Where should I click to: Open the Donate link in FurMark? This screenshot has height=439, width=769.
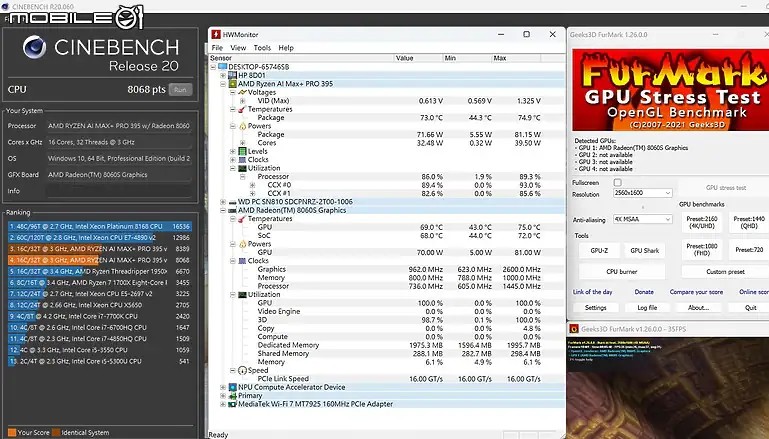[644, 292]
